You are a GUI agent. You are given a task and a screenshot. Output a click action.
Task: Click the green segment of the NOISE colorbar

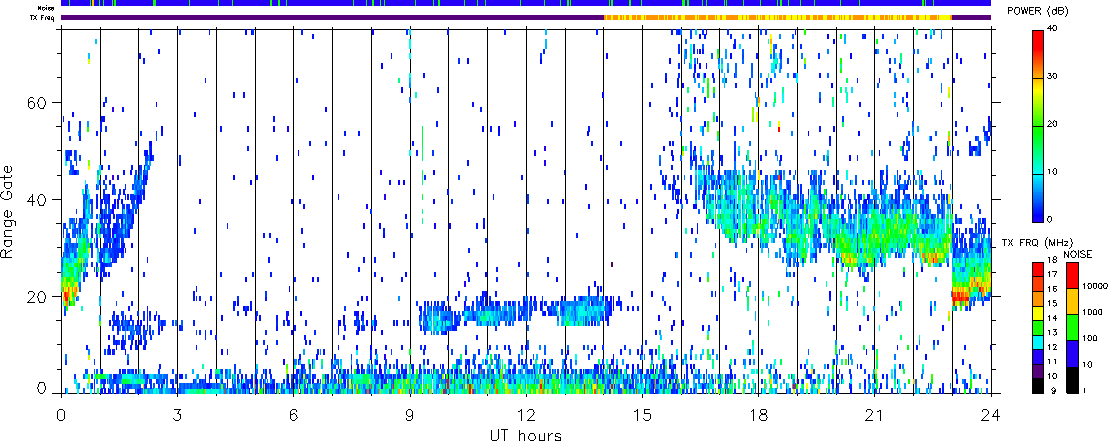pyautogui.click(x=1072, y=327)
